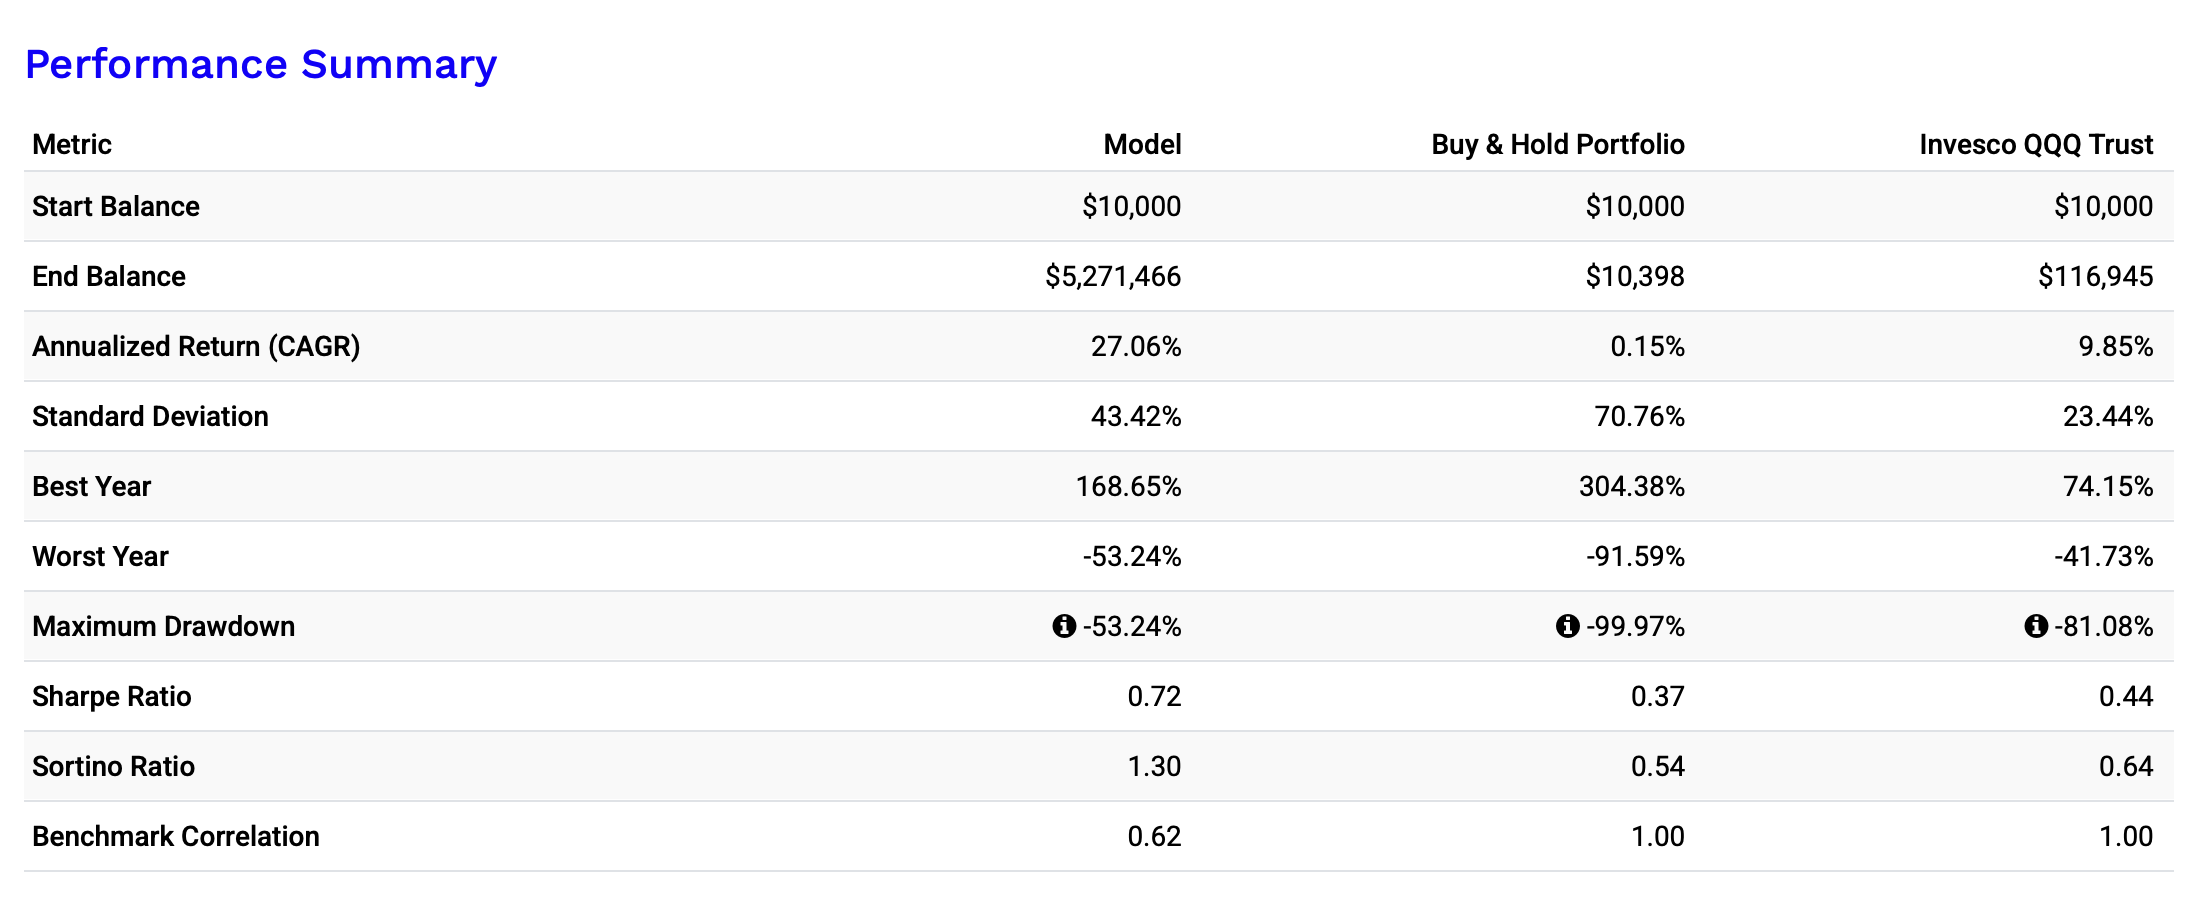Viewport: 2202px width, 912px height.
Task: Click the Model benchmark correlation 0.62
Action: pos(1154,836)
